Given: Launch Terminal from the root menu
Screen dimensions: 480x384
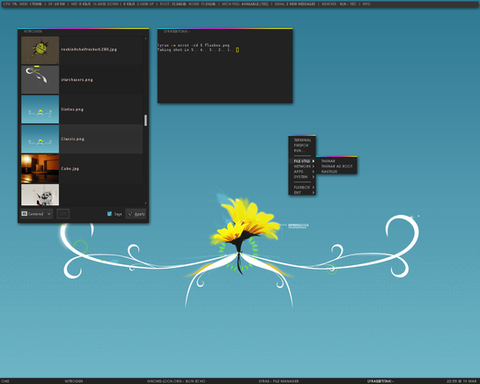Looking at the screenshot, I should [x=302, y=140].
